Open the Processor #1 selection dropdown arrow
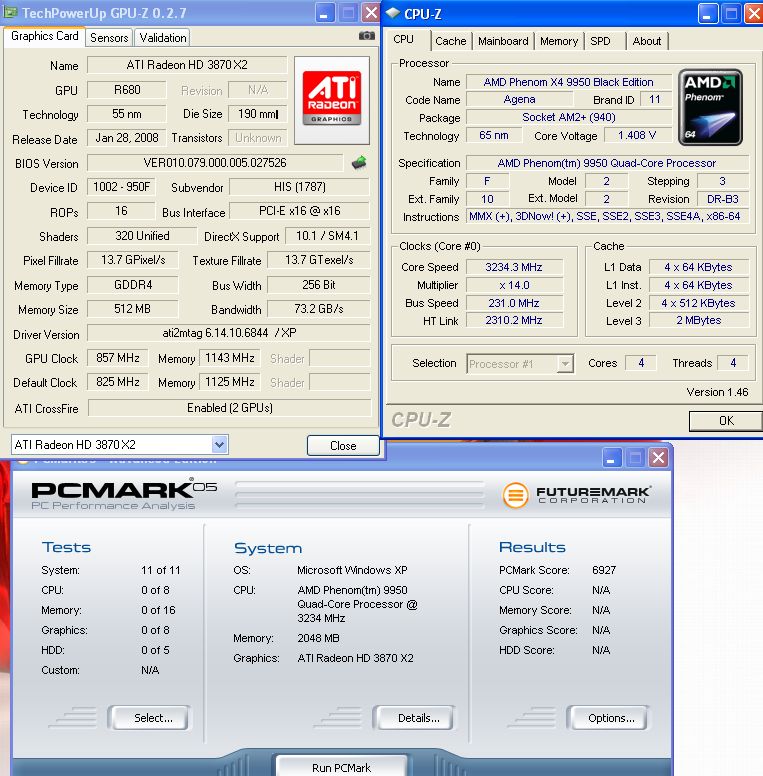Screen dimensions: 763x776 [x=565, y=364]
